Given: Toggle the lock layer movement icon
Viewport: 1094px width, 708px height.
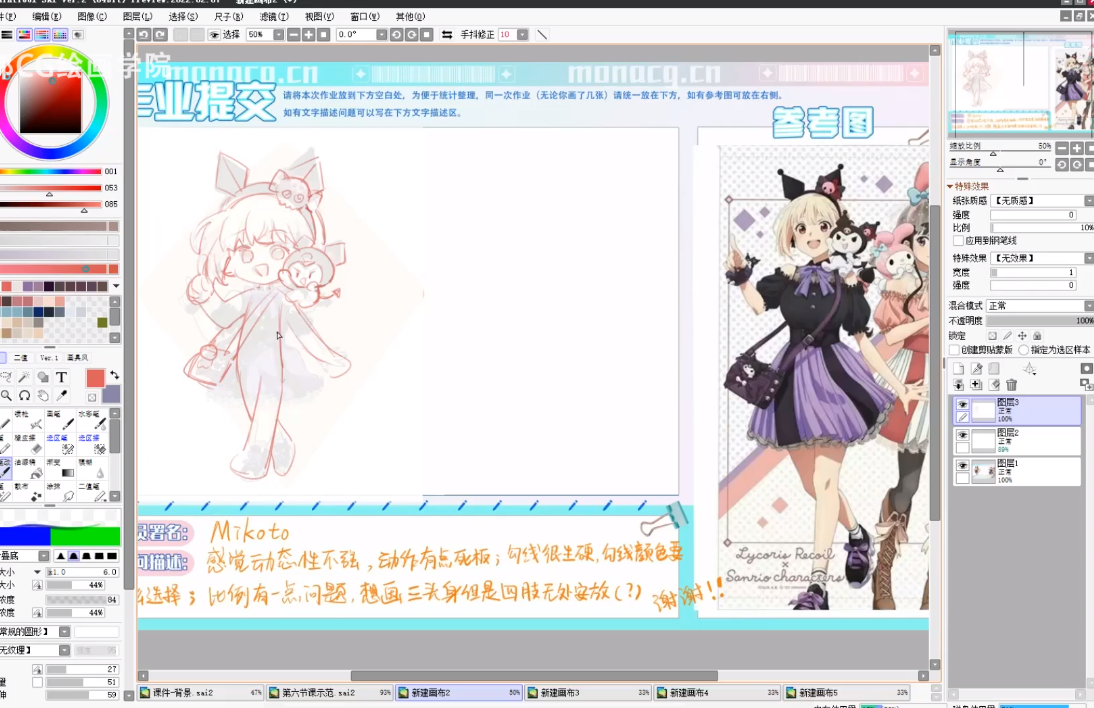Looking at the screenshot, I should click(x=1022, y=336).
